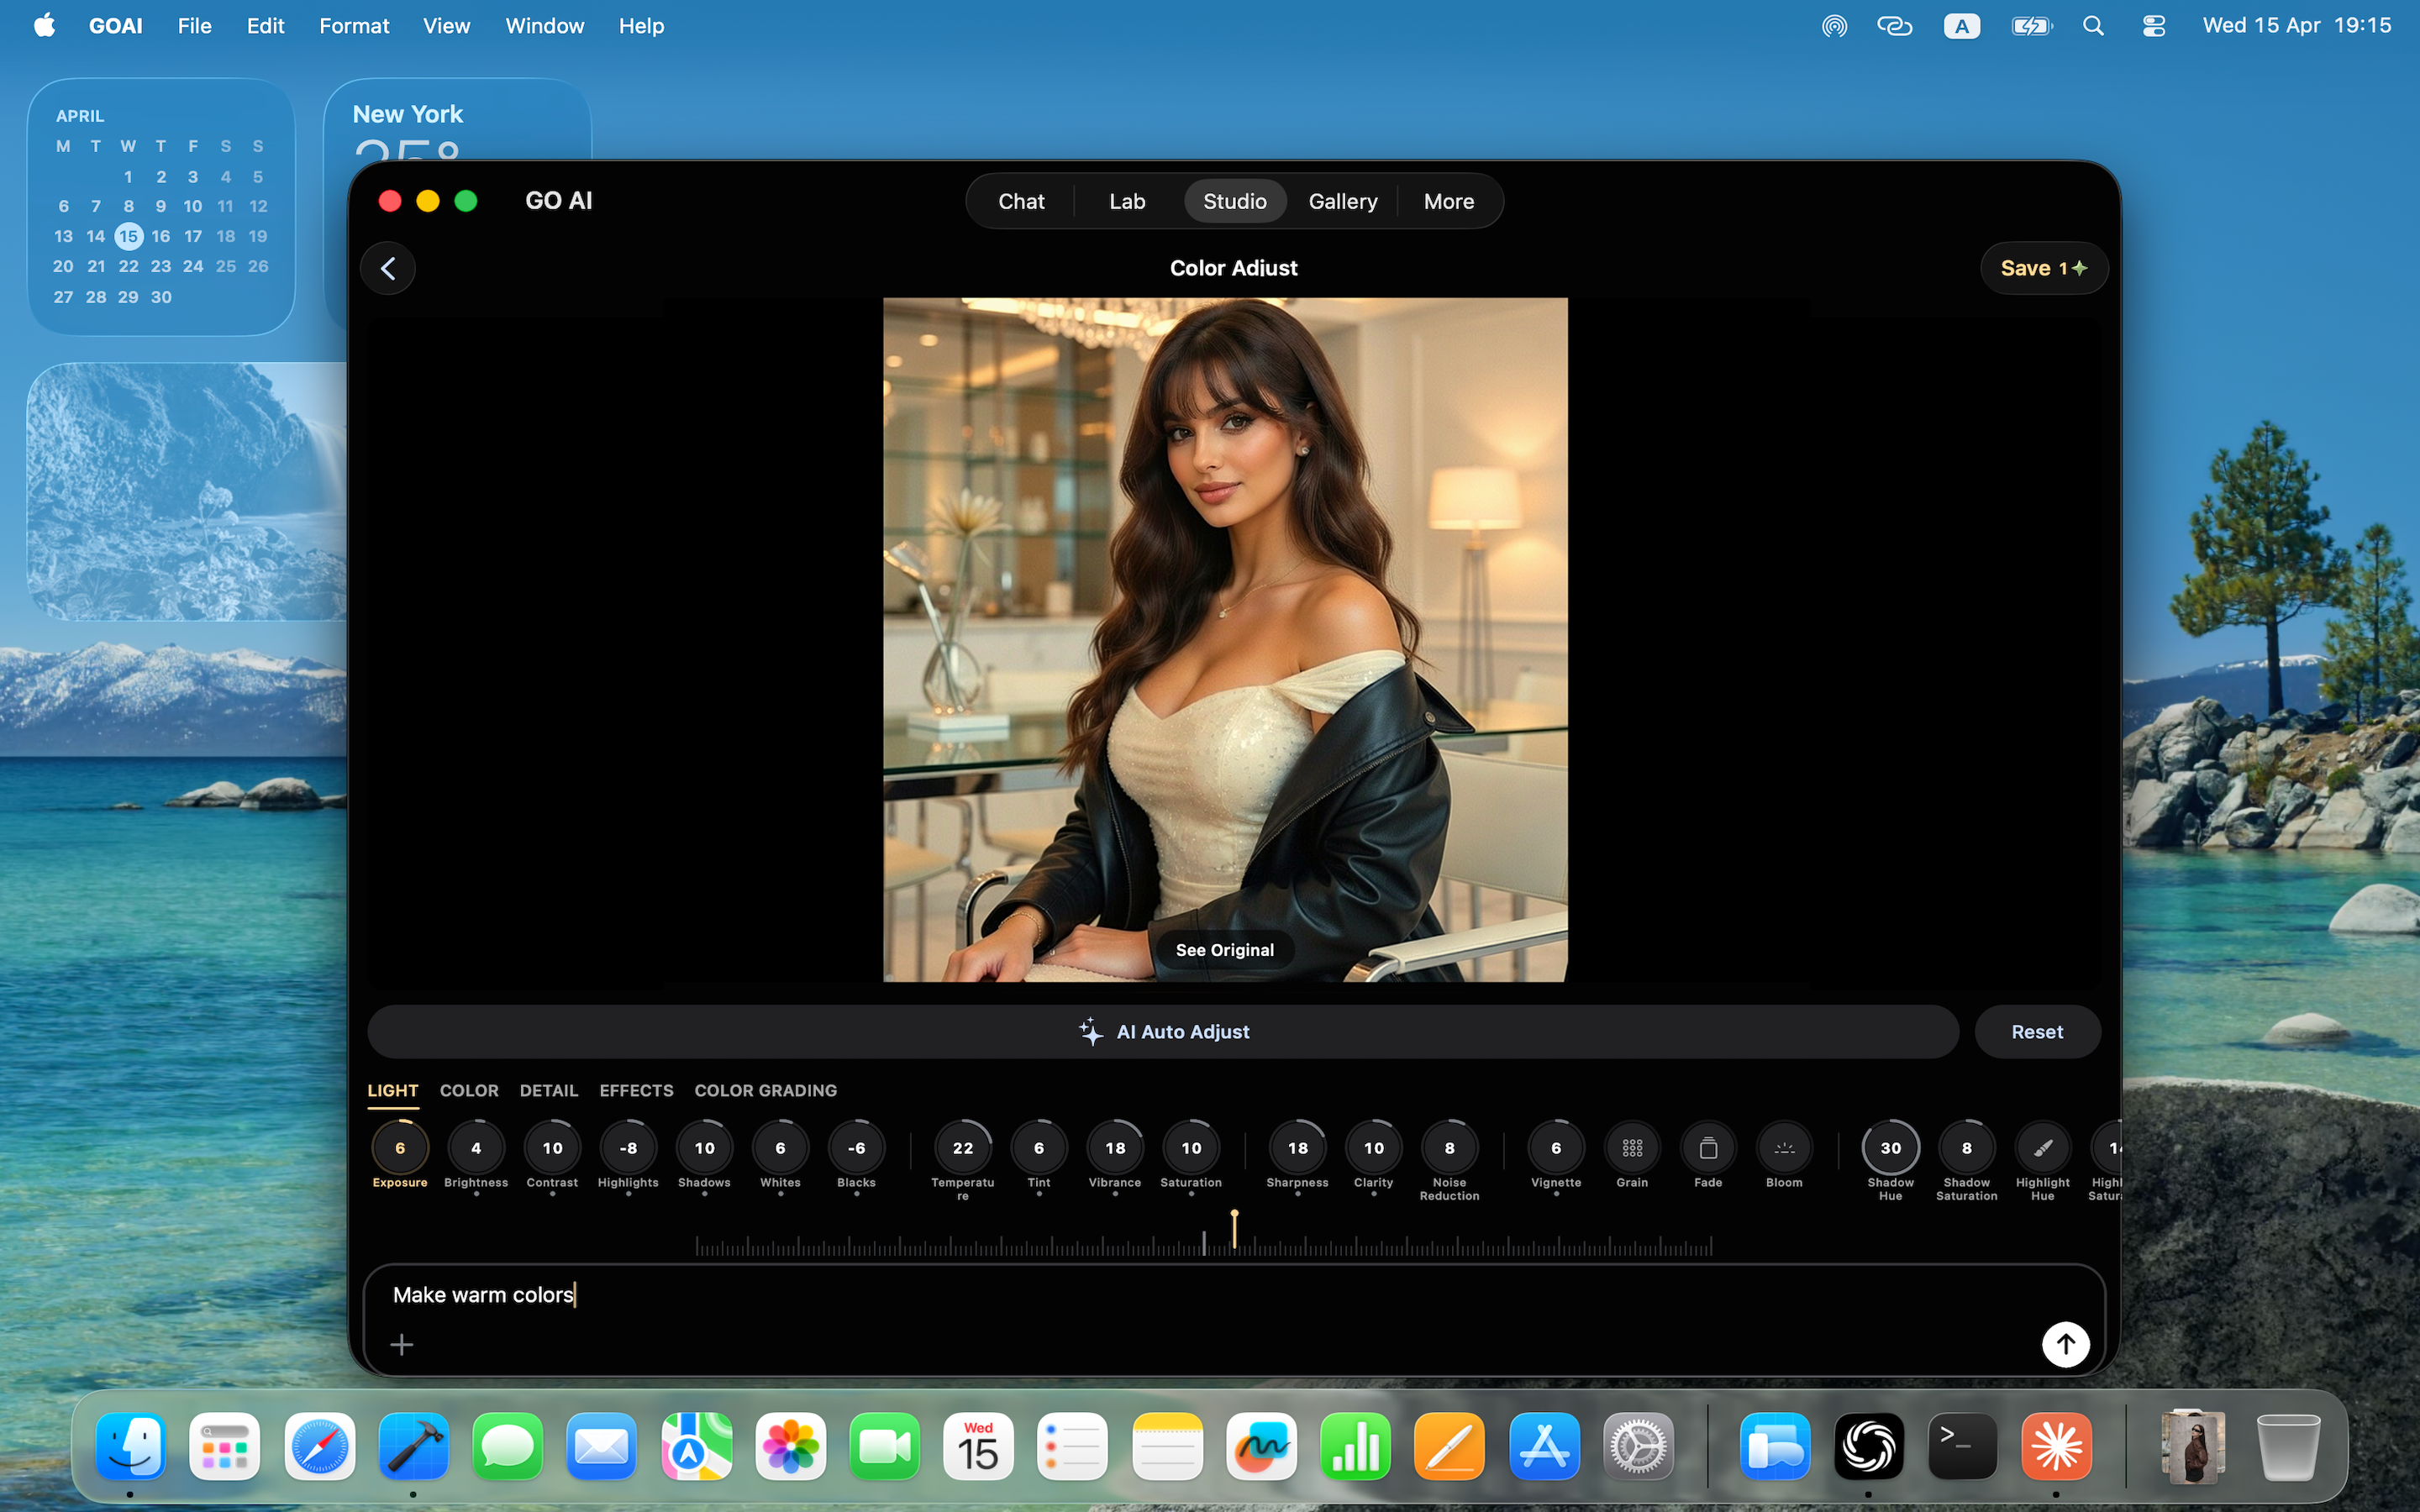Open the COLOR adjustments tab

click(469, 1091)
